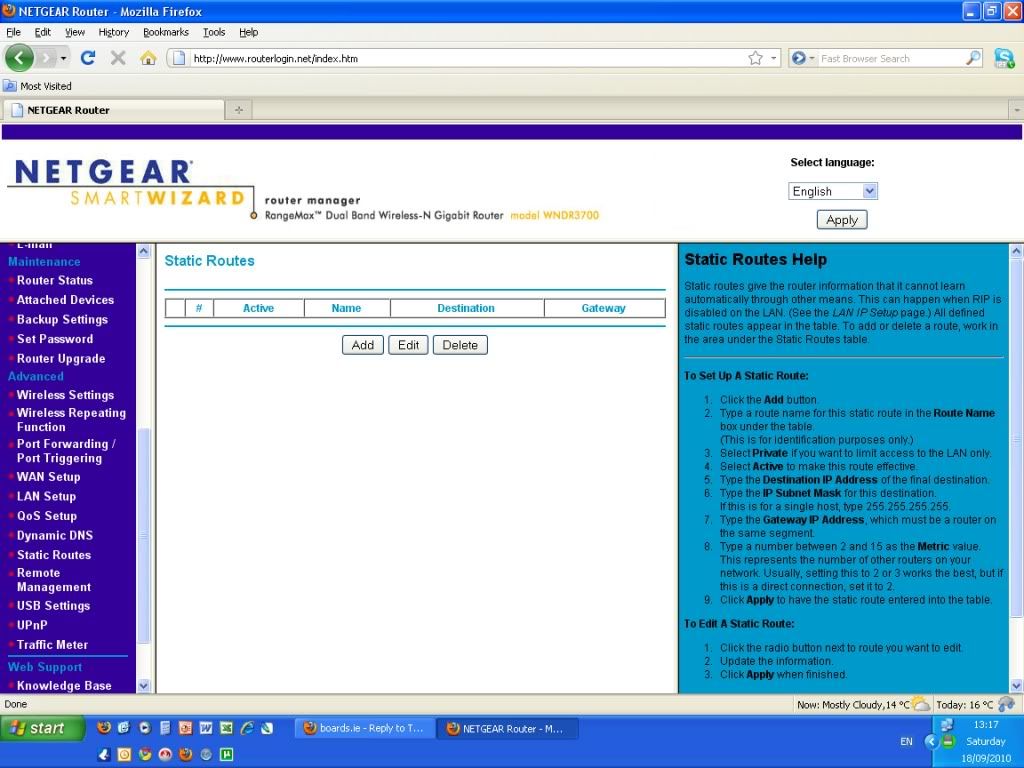
Task: Reload the current page
Action: 88,58
